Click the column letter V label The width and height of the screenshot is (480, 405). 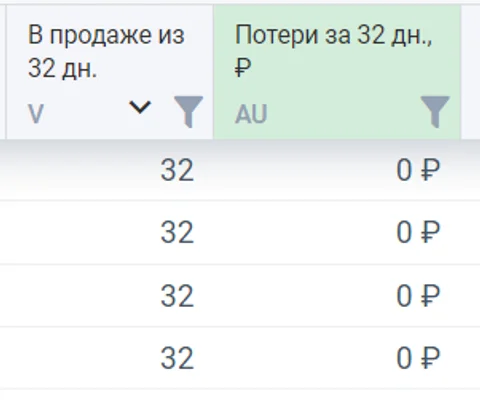(x=36, y=114)
